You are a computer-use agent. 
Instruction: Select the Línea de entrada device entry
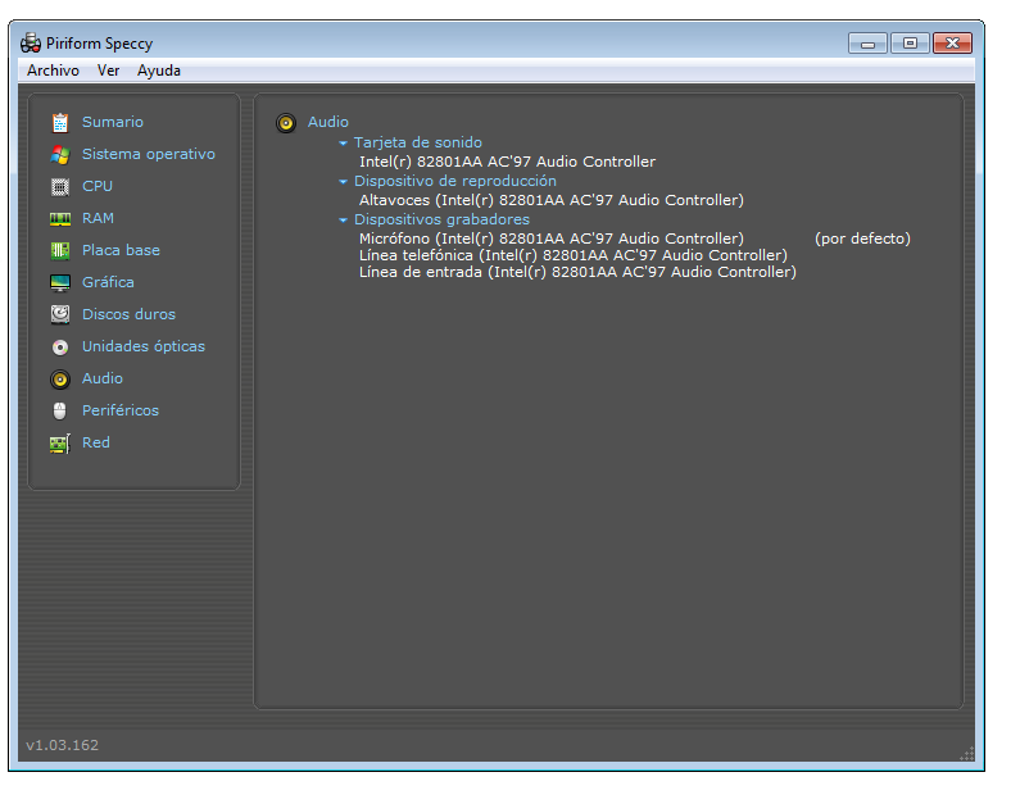pos(578,272)
